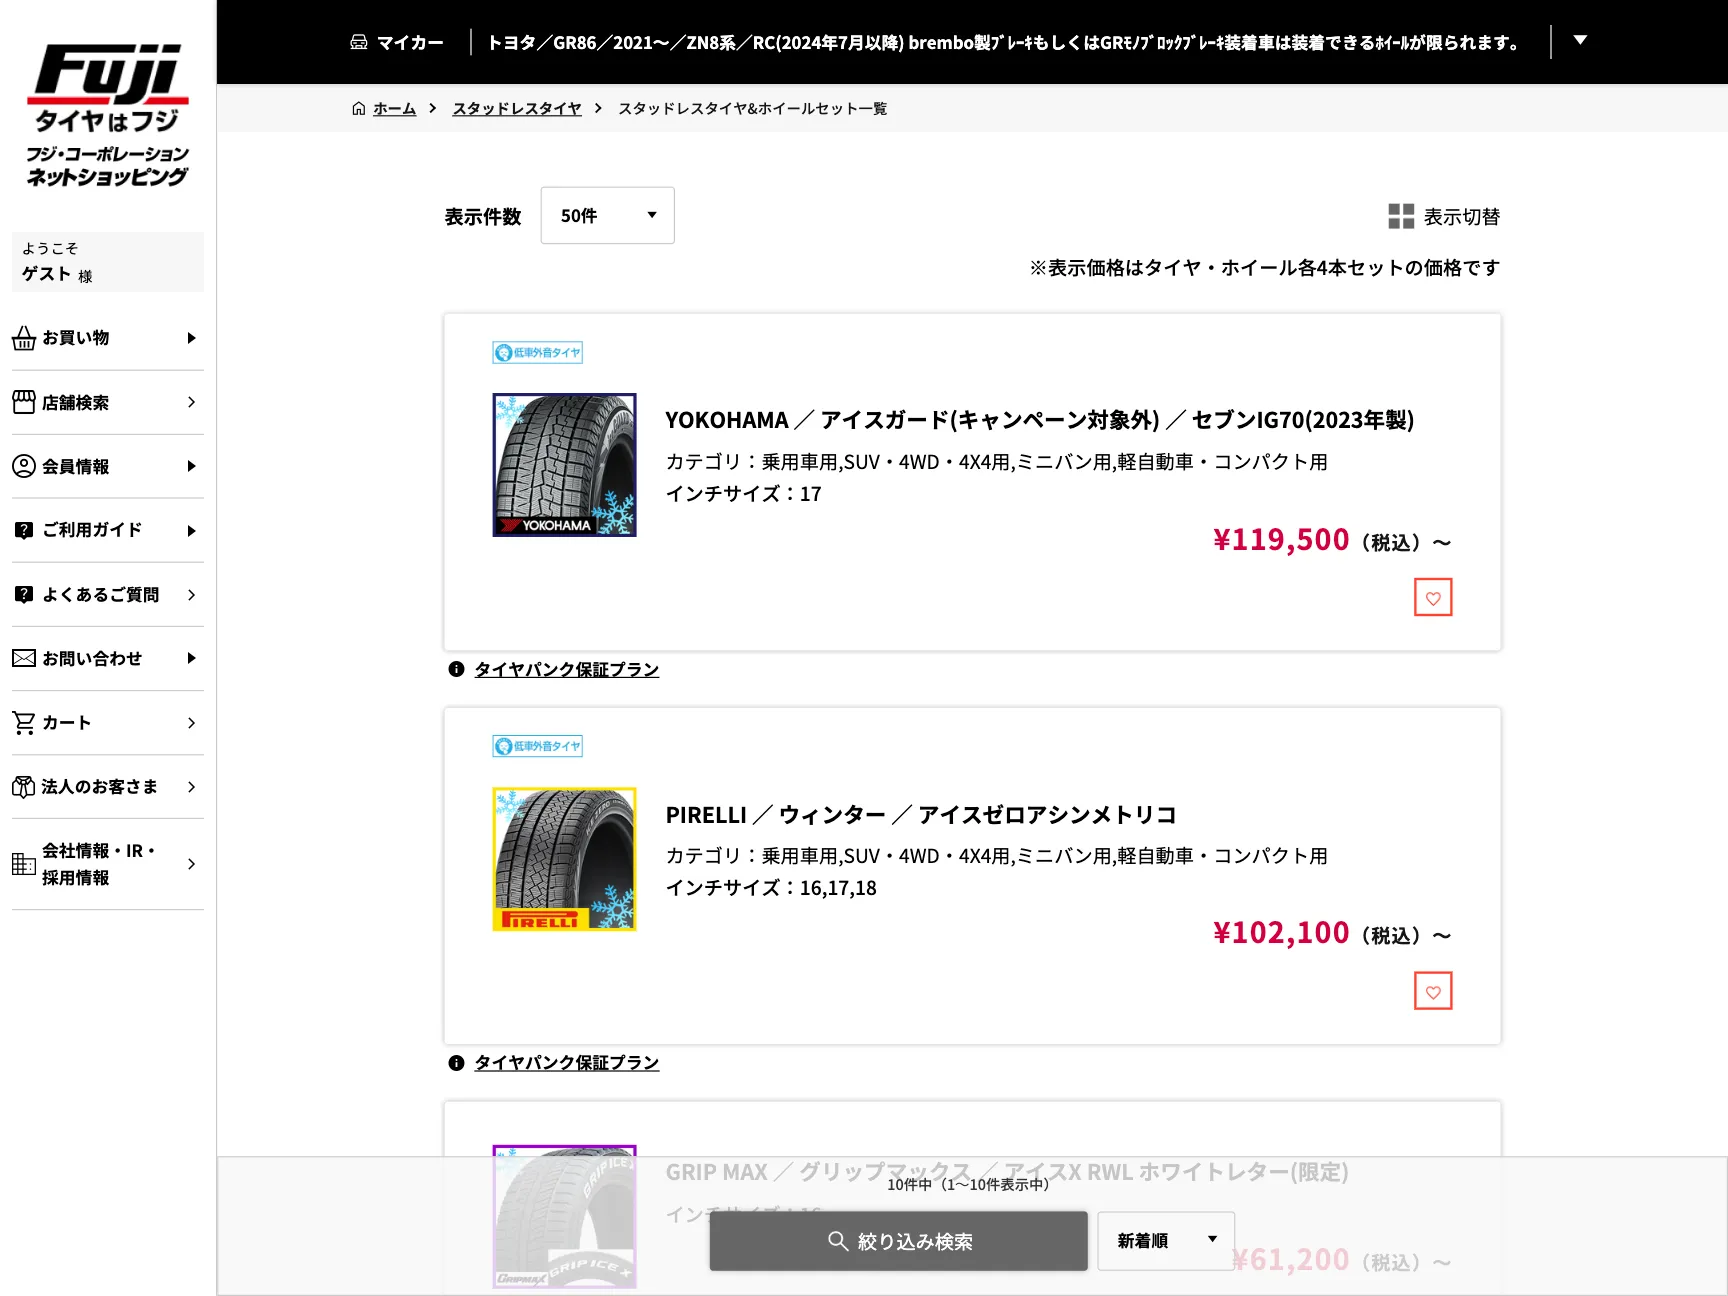Click the store icon for 店舗検索
The width and height of the screenshot is (1728, 1296).
click(24, 402)
